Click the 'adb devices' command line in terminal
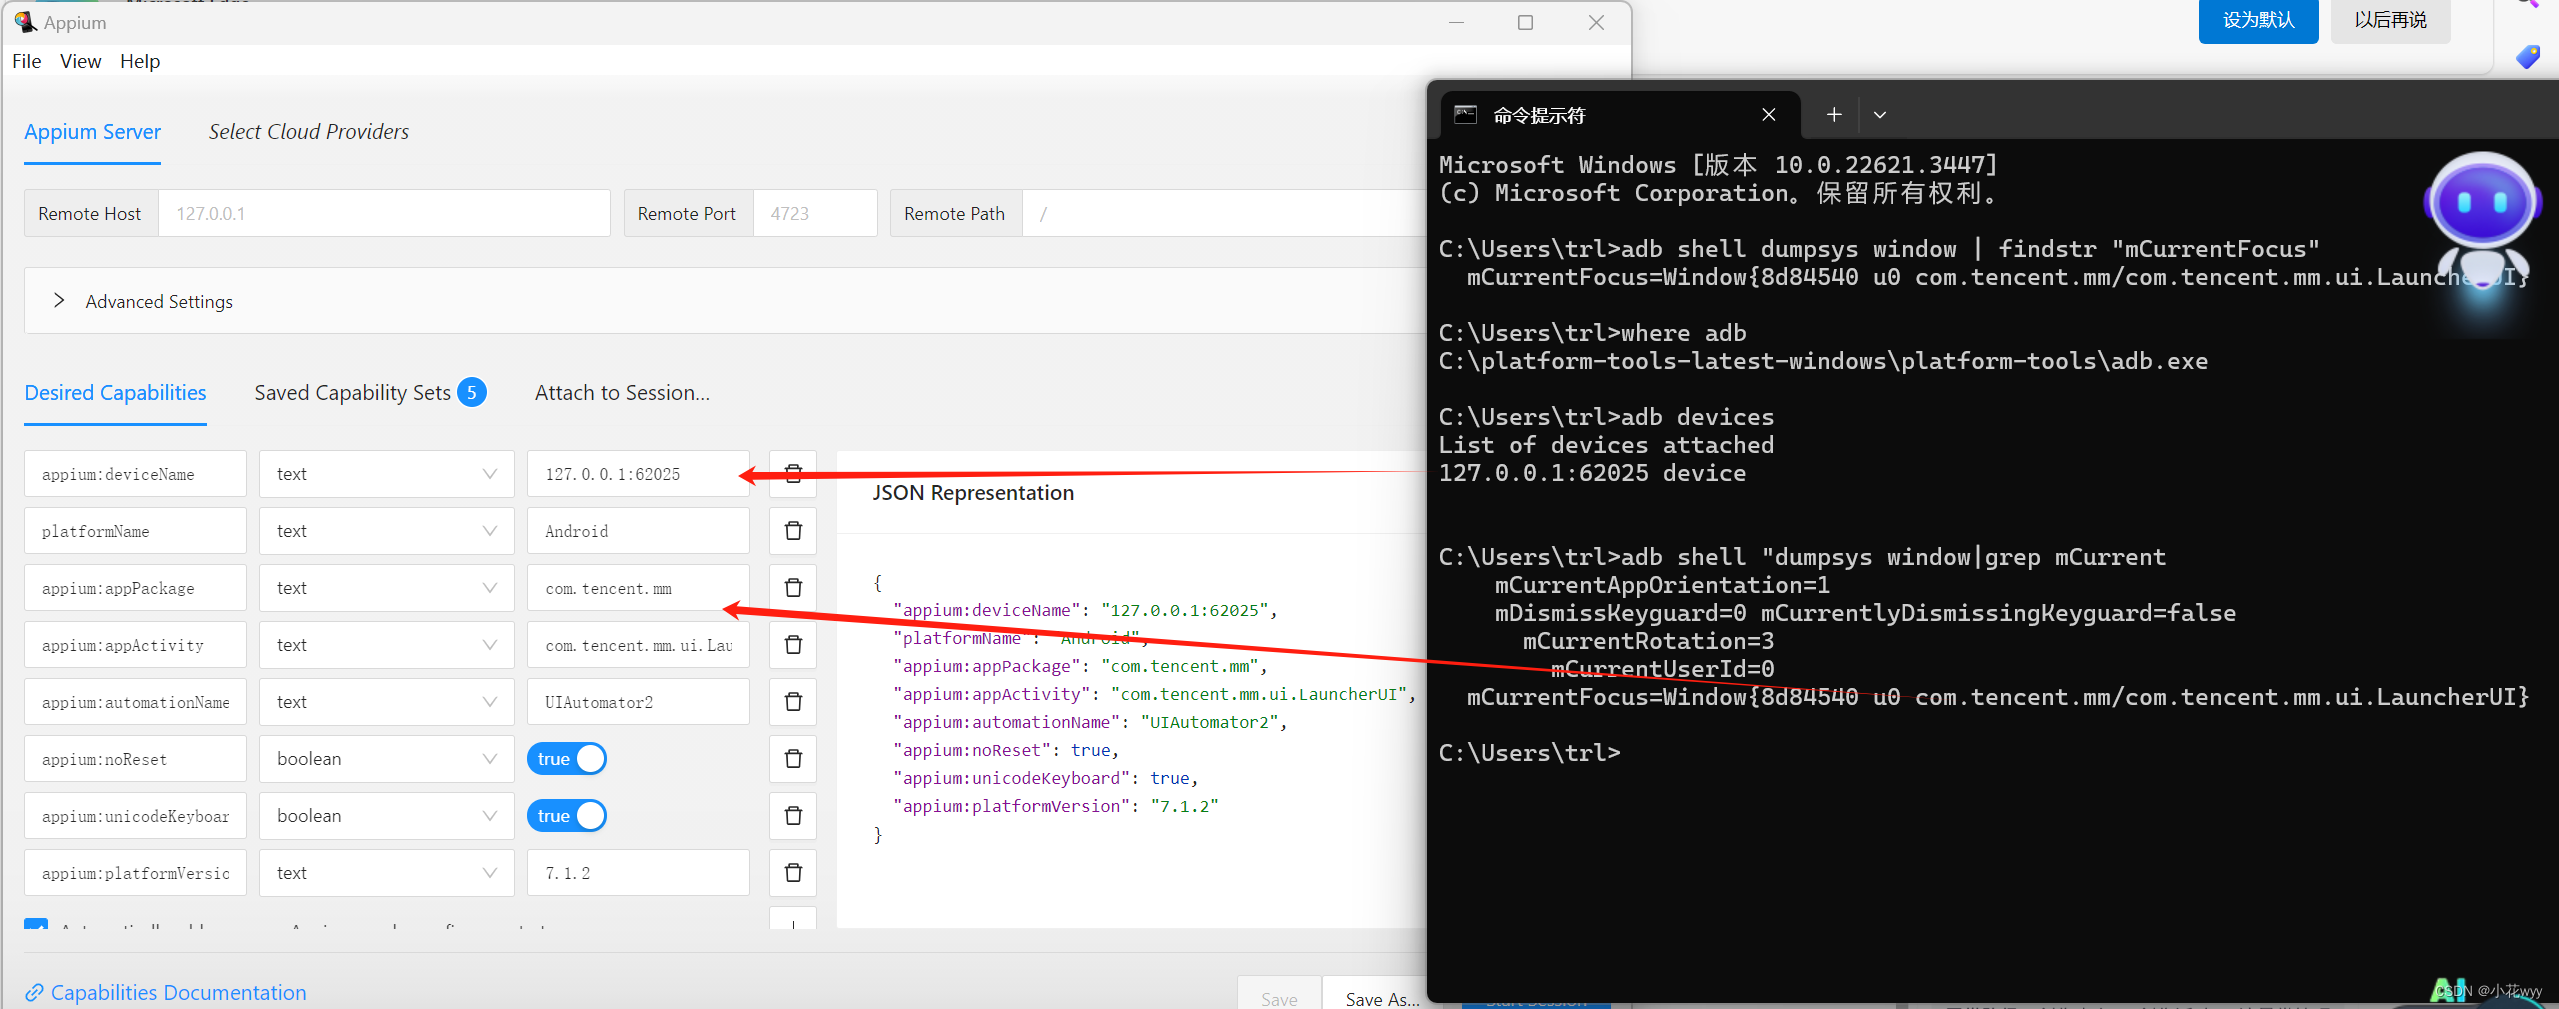 [1606, 417]
